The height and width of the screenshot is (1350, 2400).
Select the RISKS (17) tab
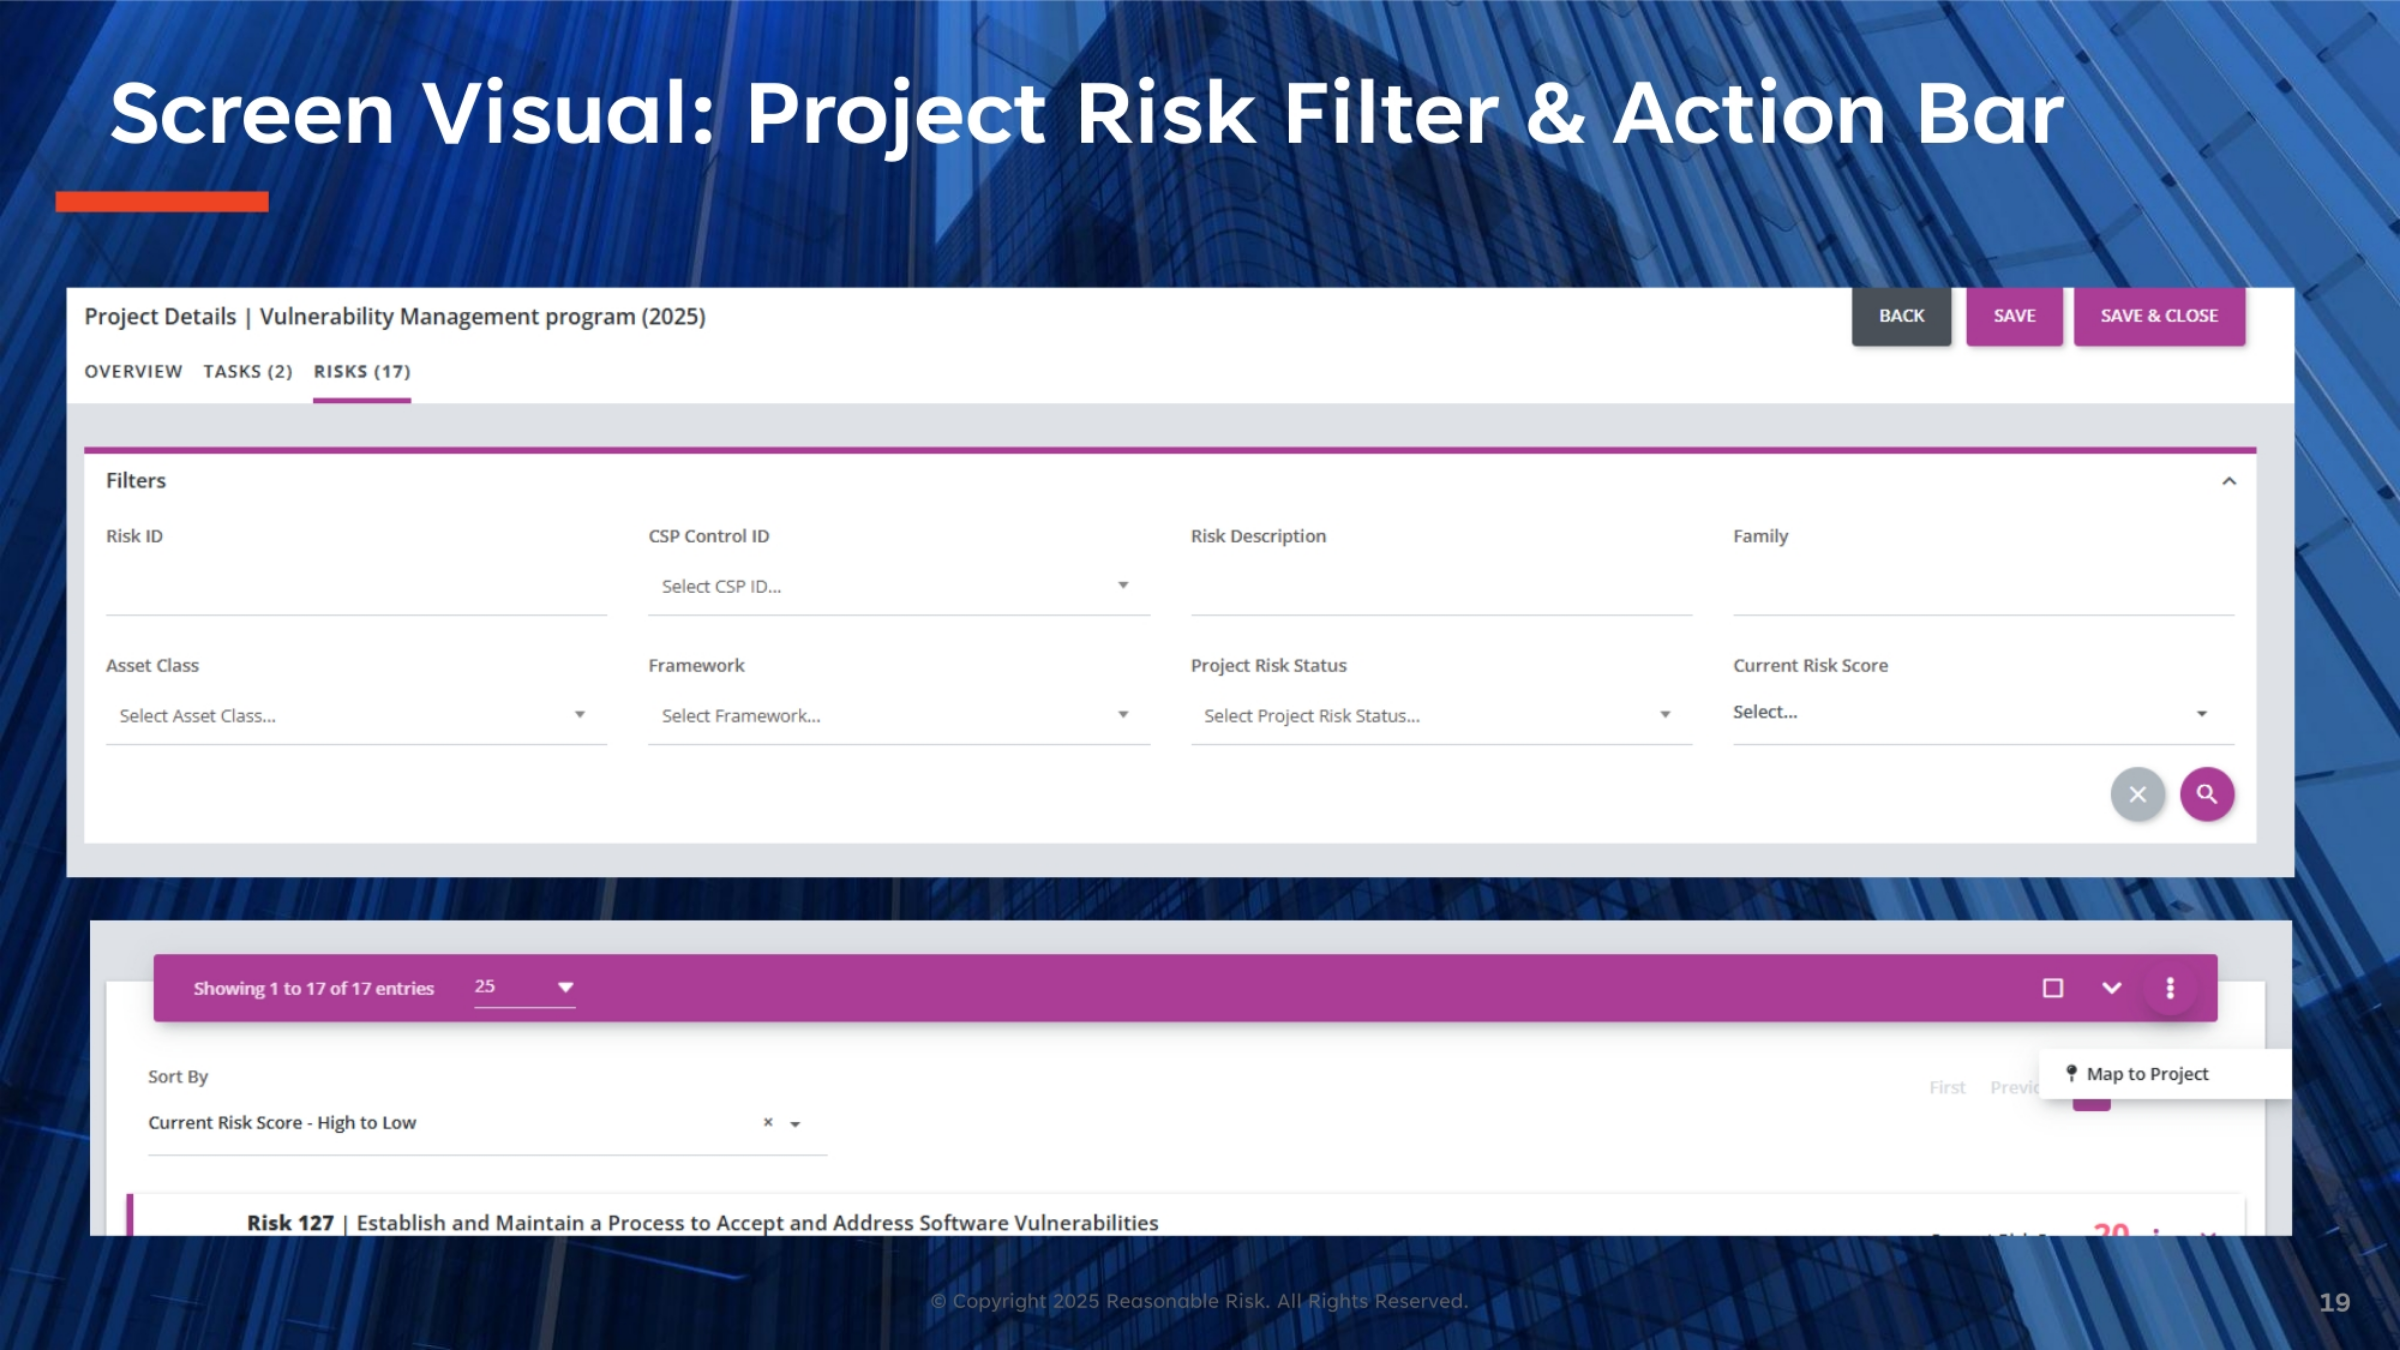click(x=362, y=372)
